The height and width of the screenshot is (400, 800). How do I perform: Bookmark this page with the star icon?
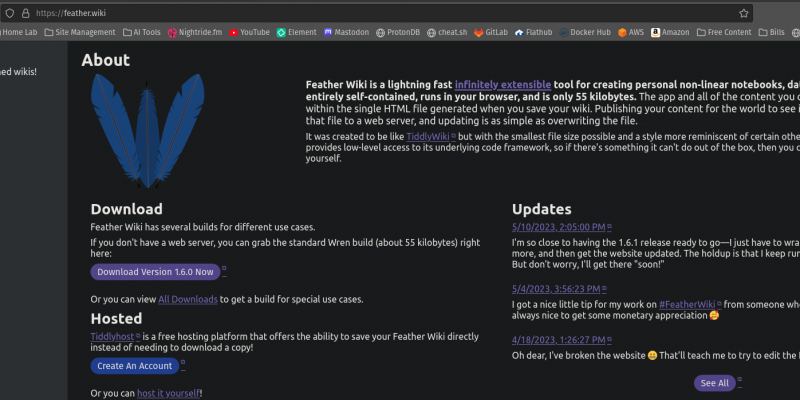tap(744, 13)
